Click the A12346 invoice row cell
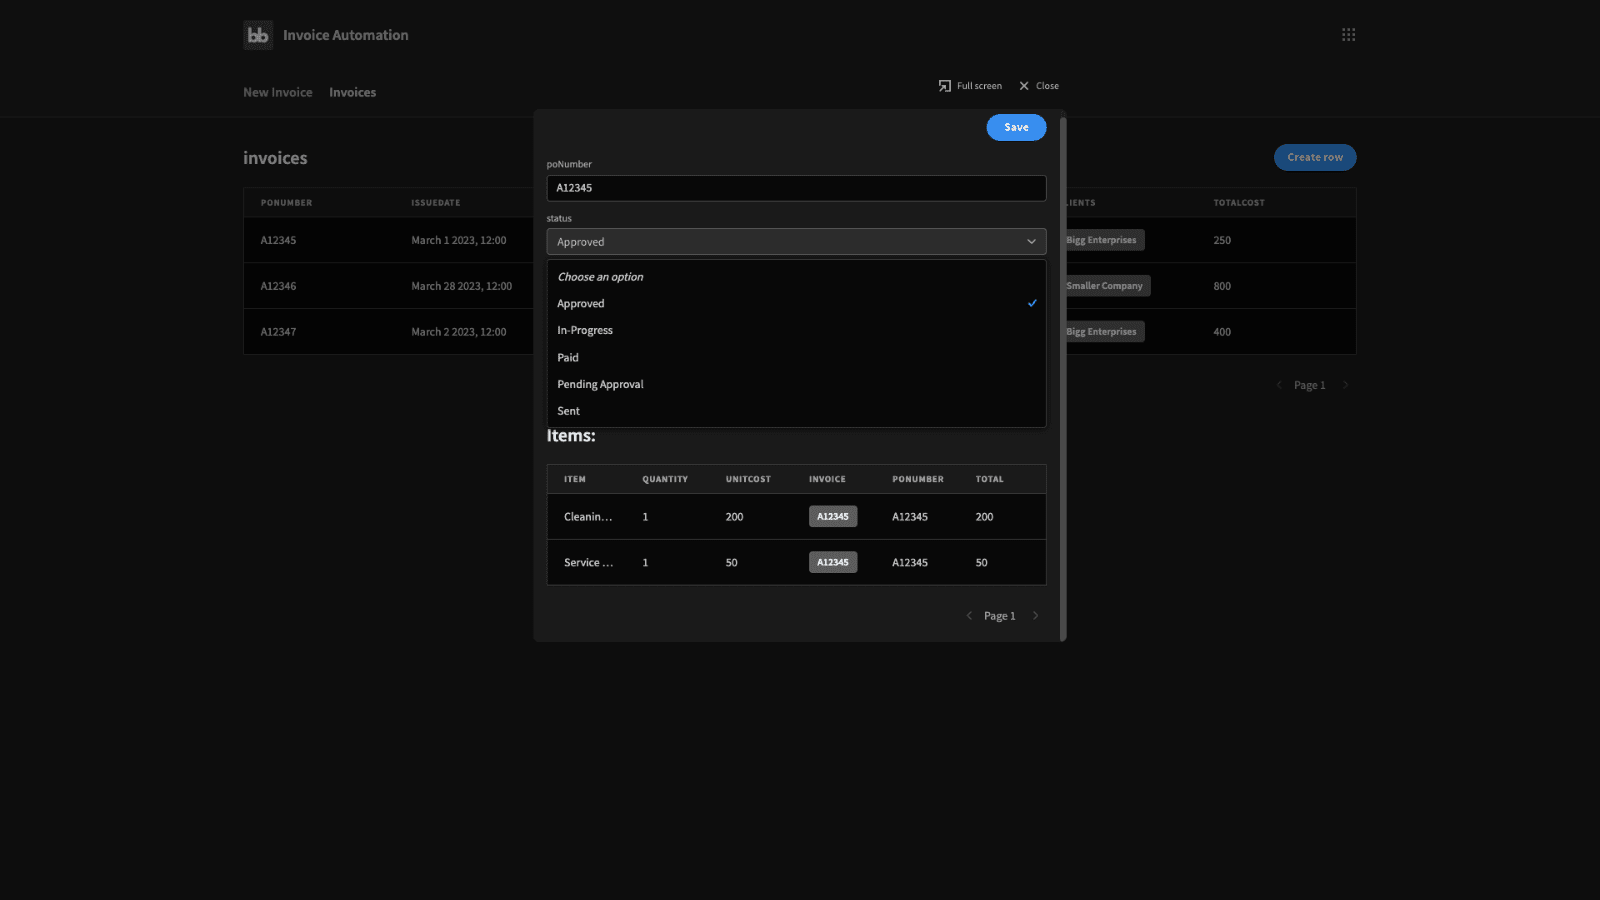This screenshot has width=1600, height=900. (x=279, y=286)
